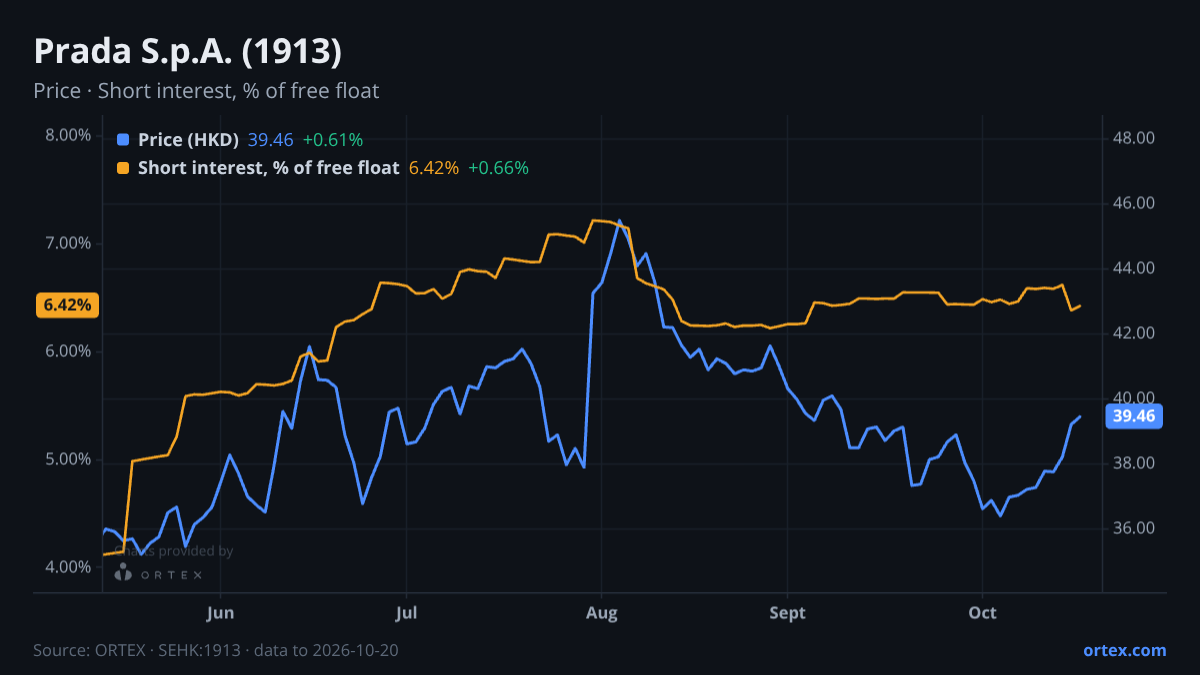Click the 'Price · Short interest, % of free float' subtitle
This screenshot has height=675, width=1200.
206,91
